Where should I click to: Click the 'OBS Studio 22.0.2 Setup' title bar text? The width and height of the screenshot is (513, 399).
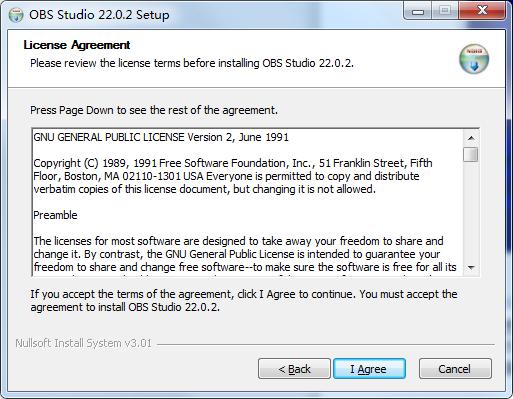(x=99, y=15)
